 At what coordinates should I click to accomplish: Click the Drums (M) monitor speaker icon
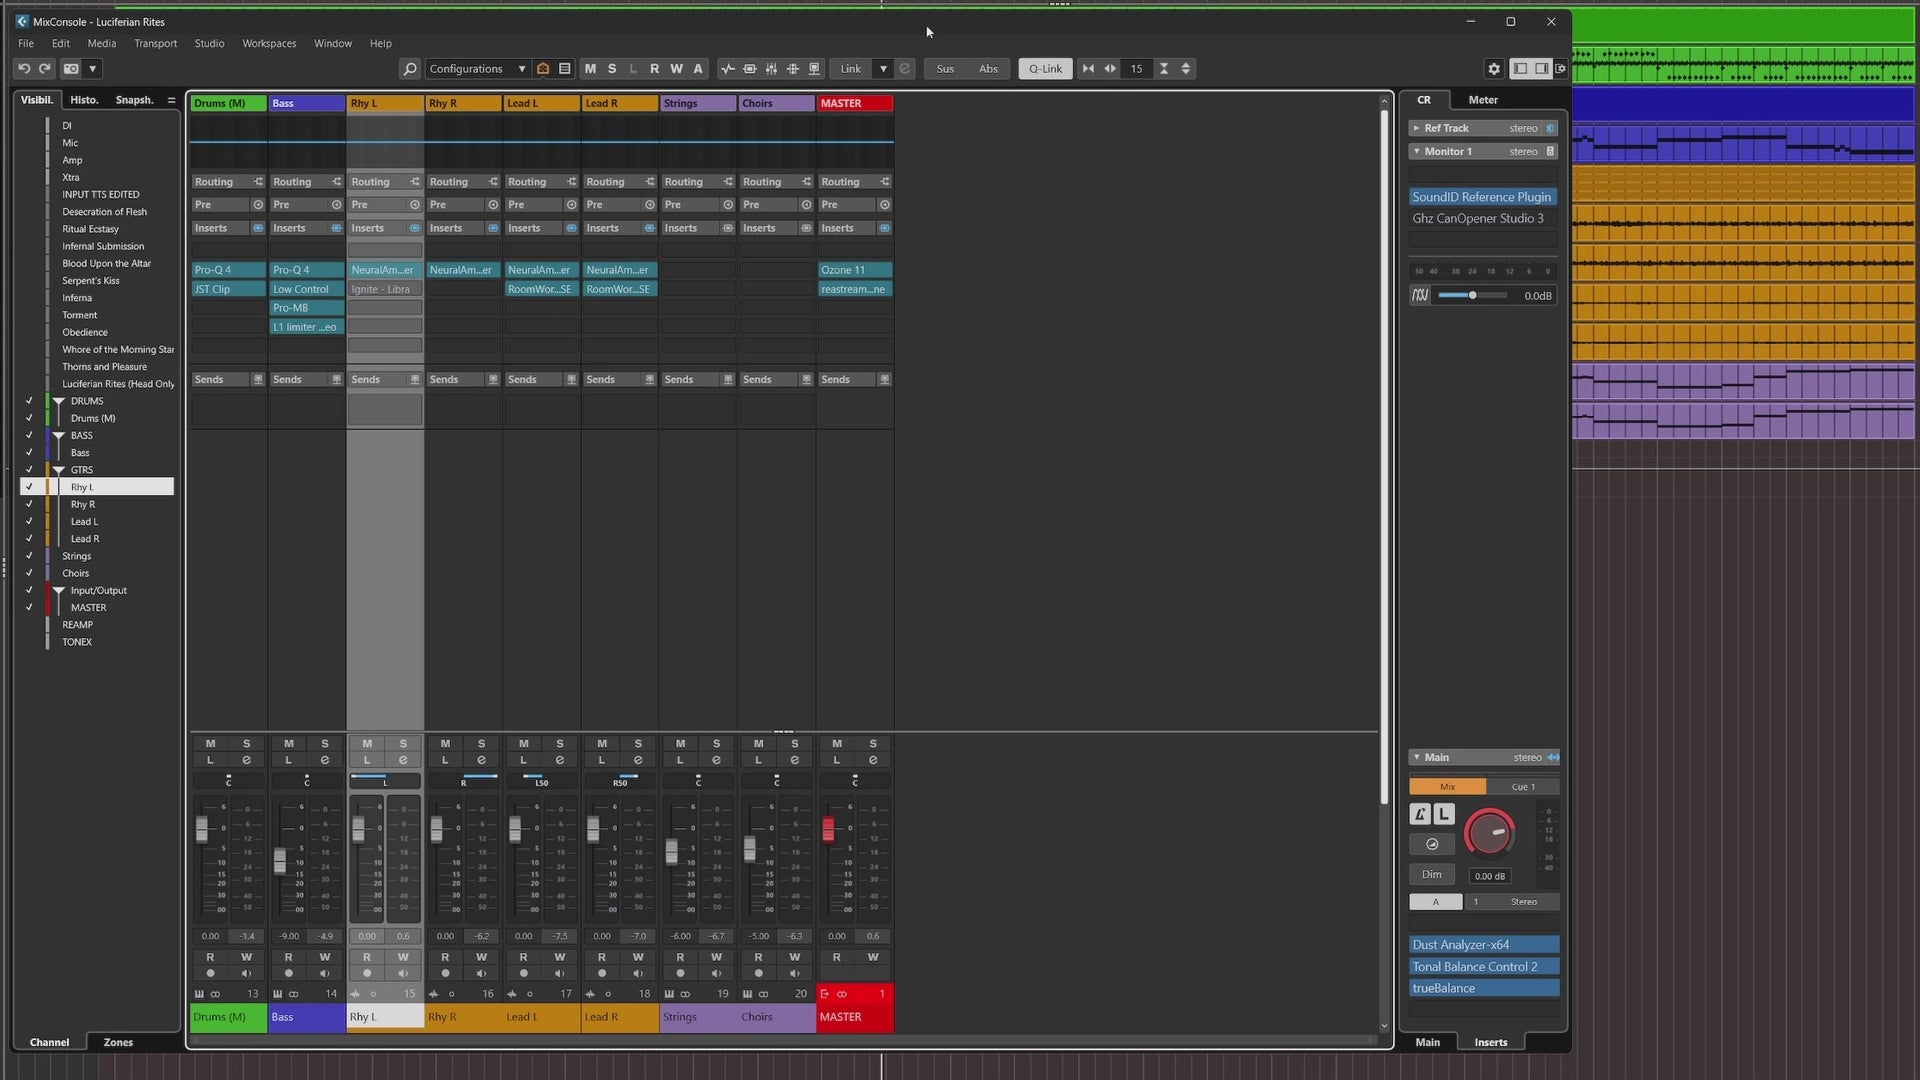tap(246, 973)
